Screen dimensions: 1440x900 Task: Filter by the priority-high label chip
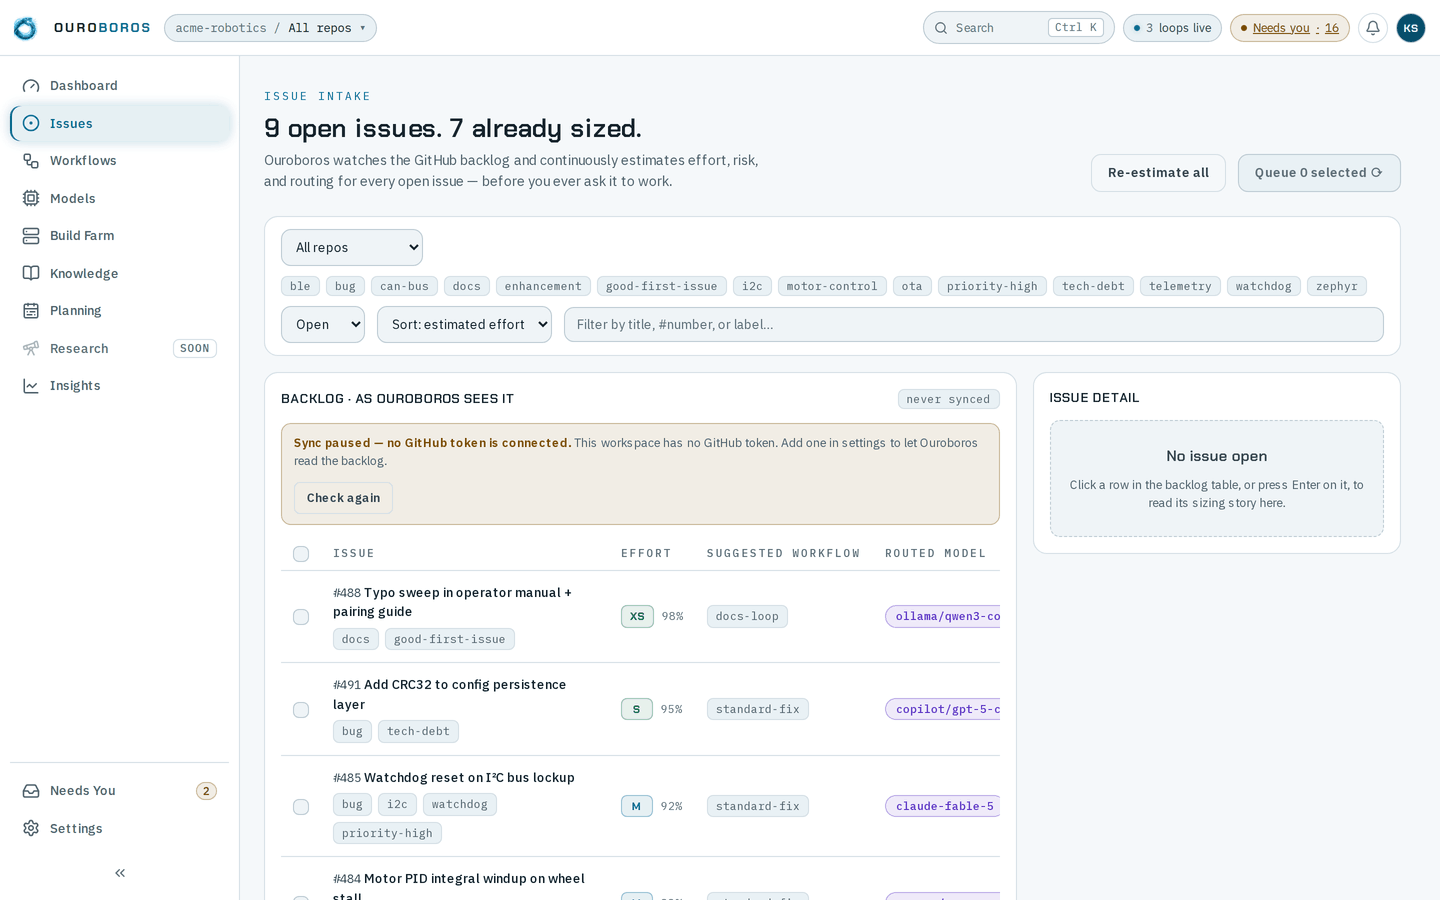click(x=992, y=286)
